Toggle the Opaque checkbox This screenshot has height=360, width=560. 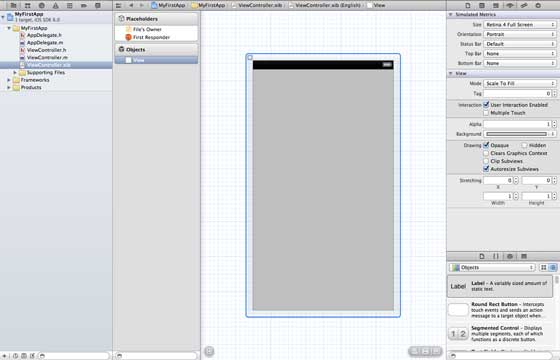pyautogui.click(x=486, y=145)
